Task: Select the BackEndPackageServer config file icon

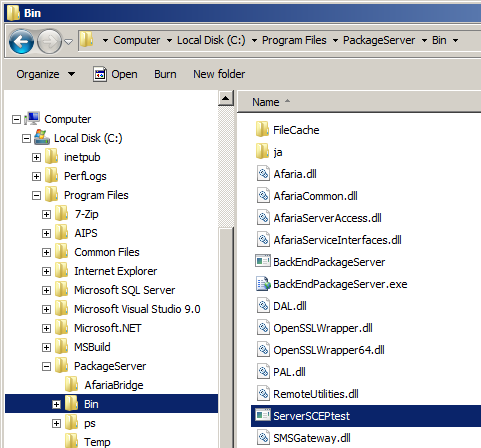Action: (263, 261)
